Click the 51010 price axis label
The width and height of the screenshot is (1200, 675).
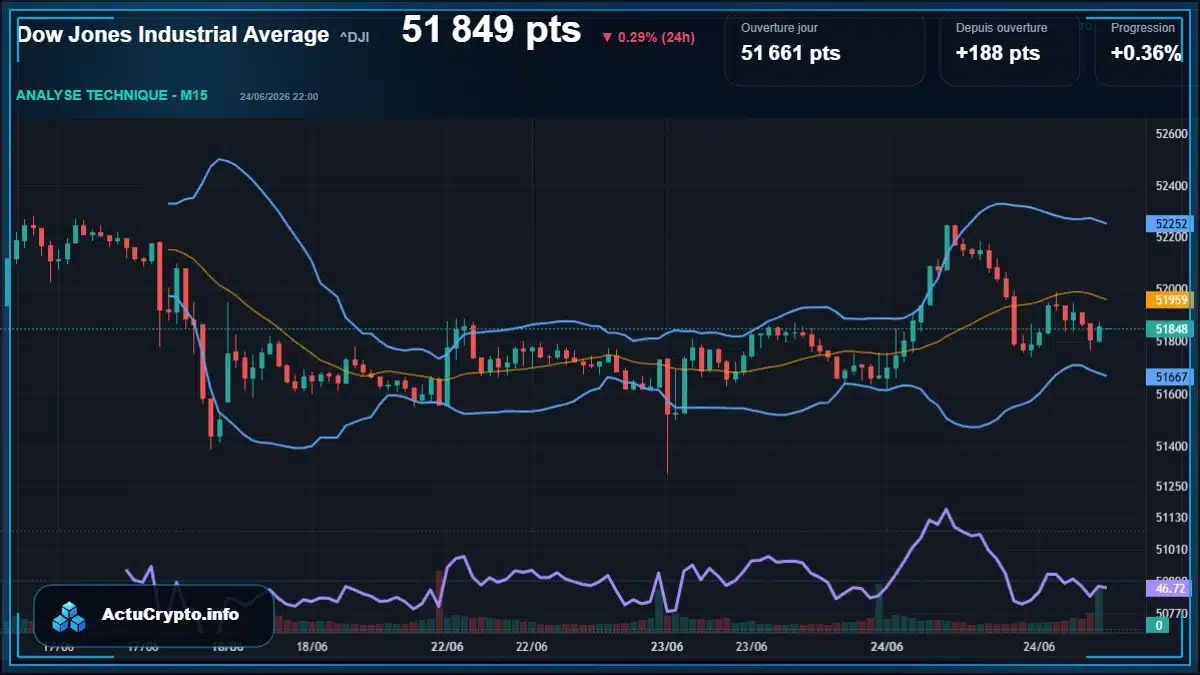click(1170, 549)
